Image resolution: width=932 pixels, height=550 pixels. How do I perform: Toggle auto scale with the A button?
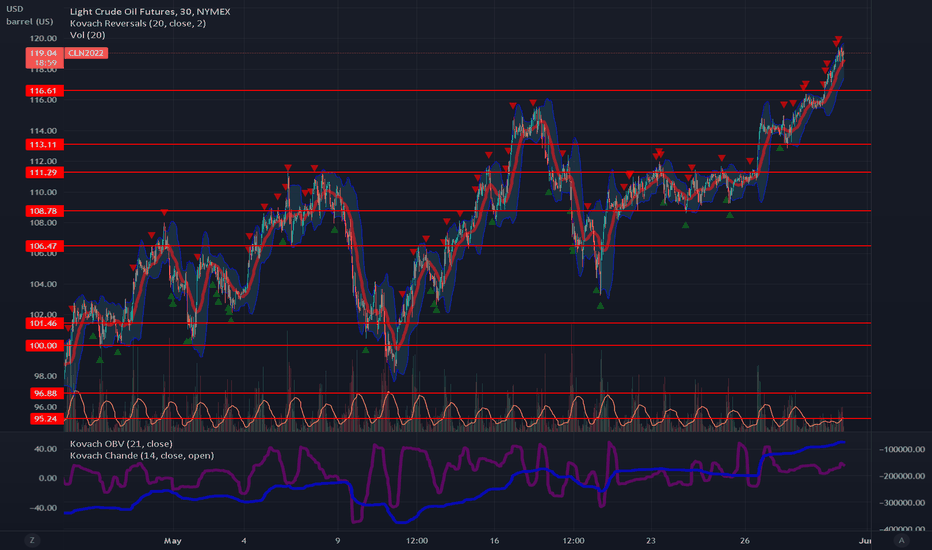[x=901, y=540]
